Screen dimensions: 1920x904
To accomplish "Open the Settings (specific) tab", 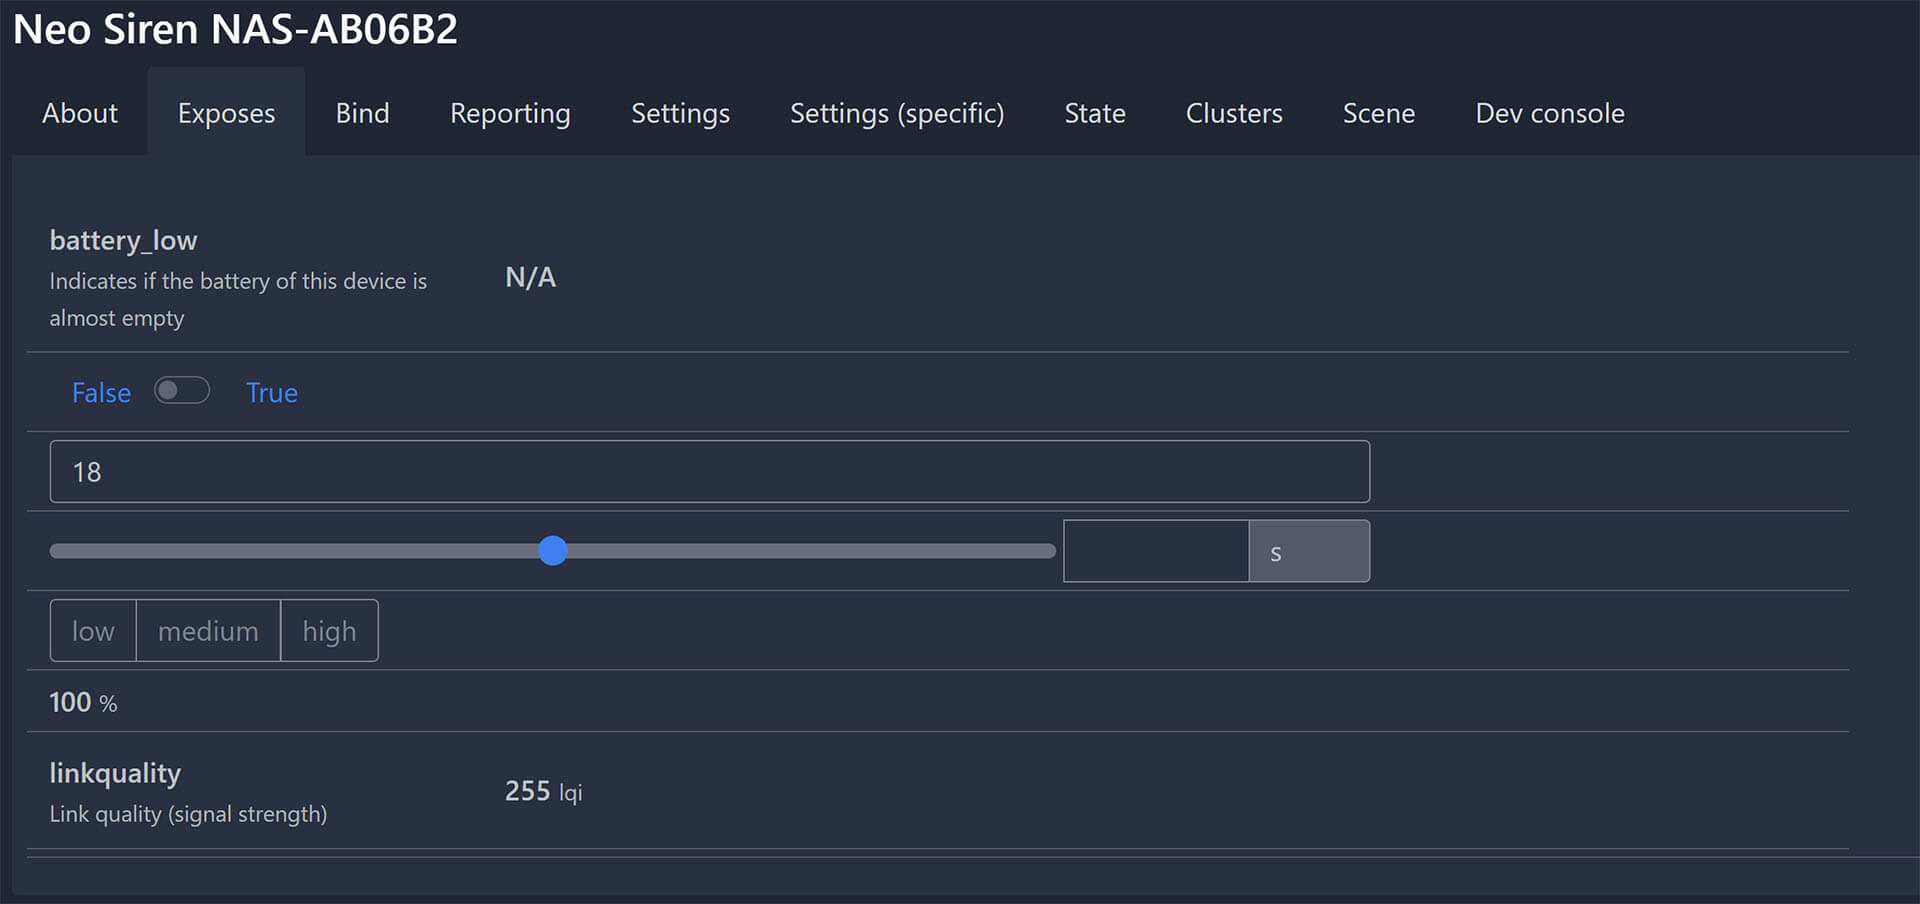I will (897, 113).
